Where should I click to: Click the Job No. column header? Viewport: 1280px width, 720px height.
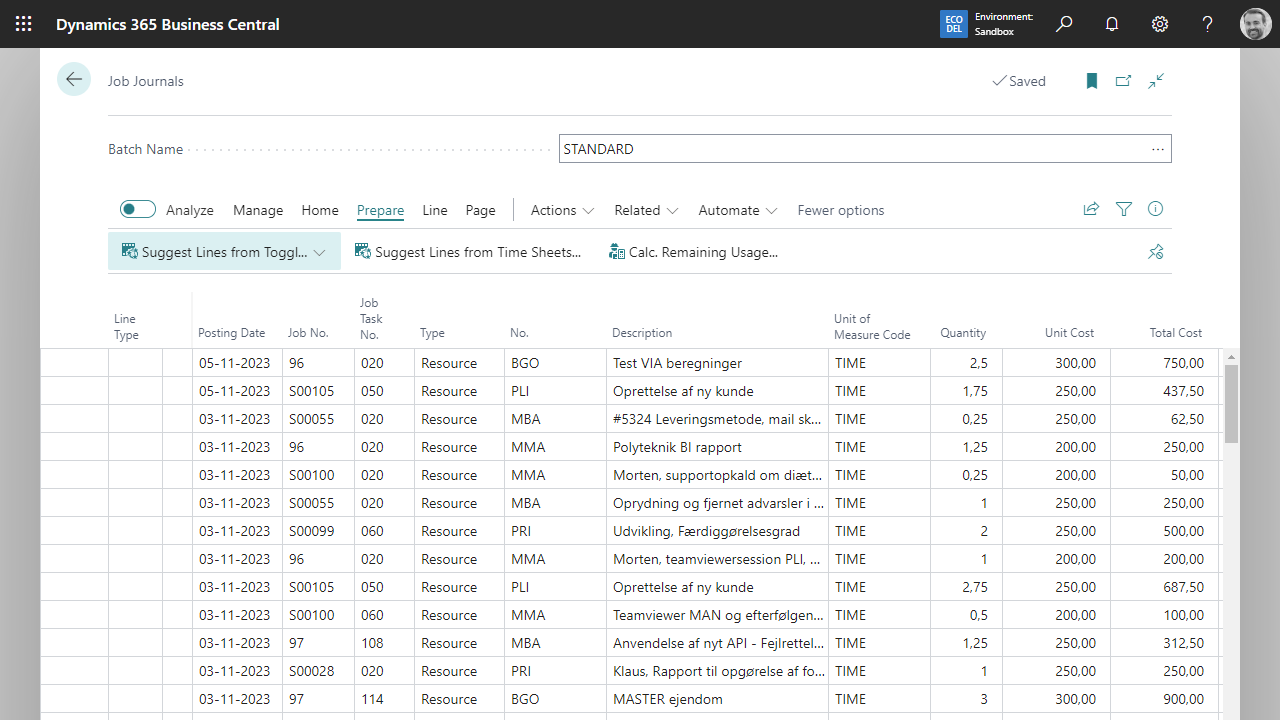click(308, 333)
